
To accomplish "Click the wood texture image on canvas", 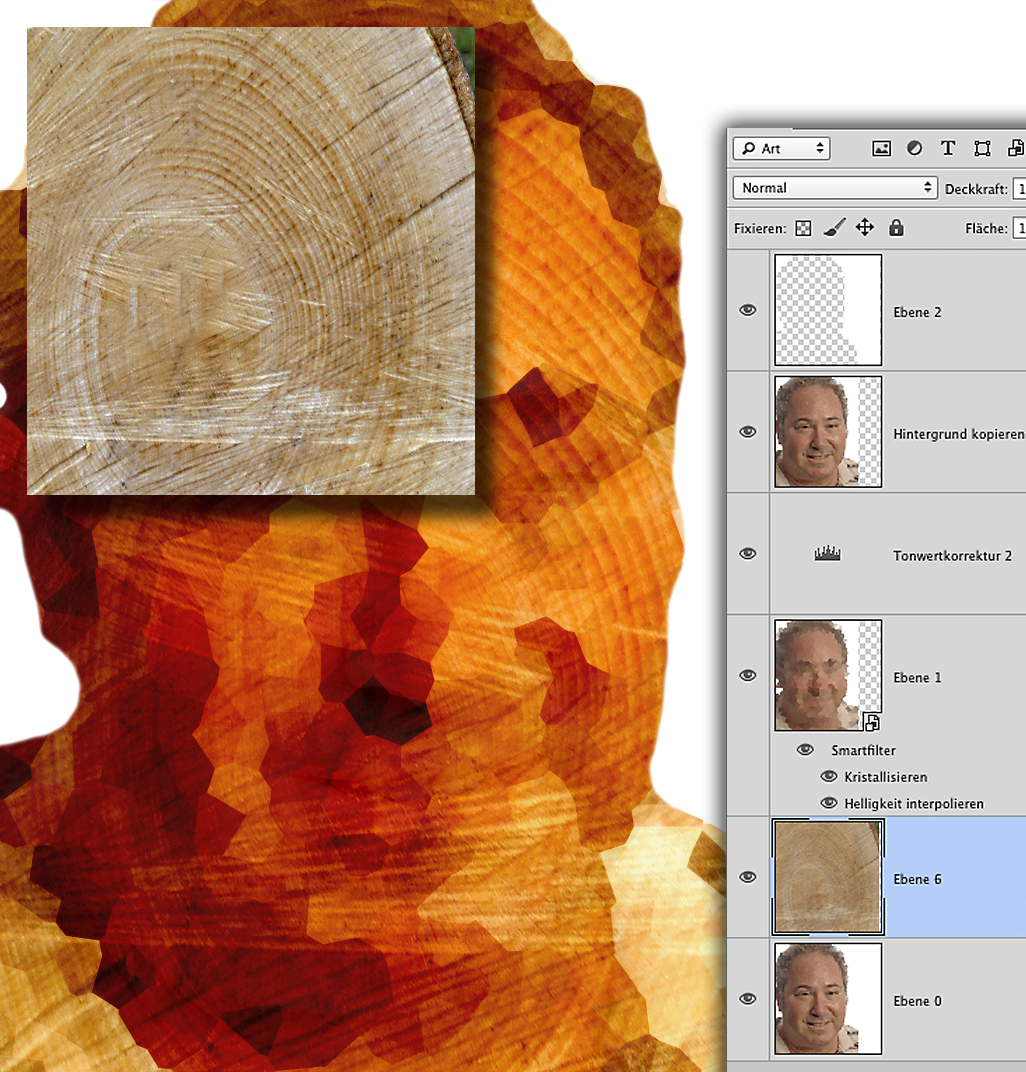I will point(251,260).
